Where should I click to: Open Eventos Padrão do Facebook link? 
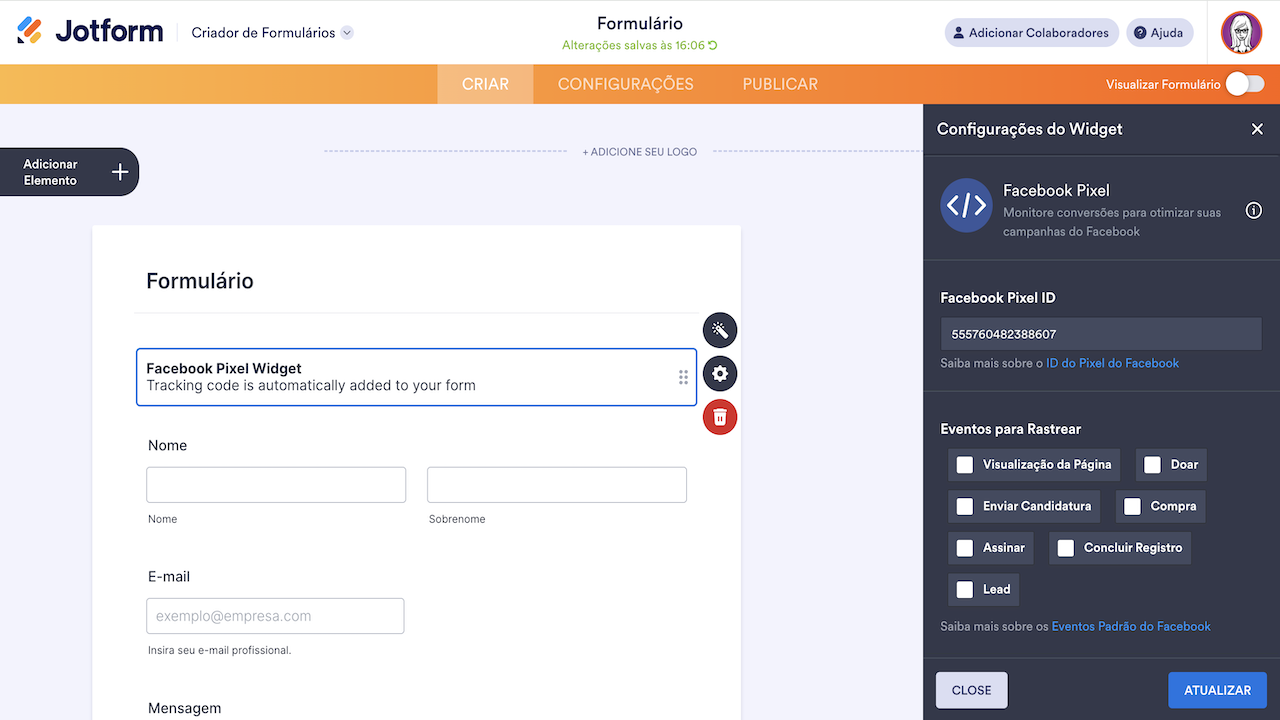point(1131,626)
